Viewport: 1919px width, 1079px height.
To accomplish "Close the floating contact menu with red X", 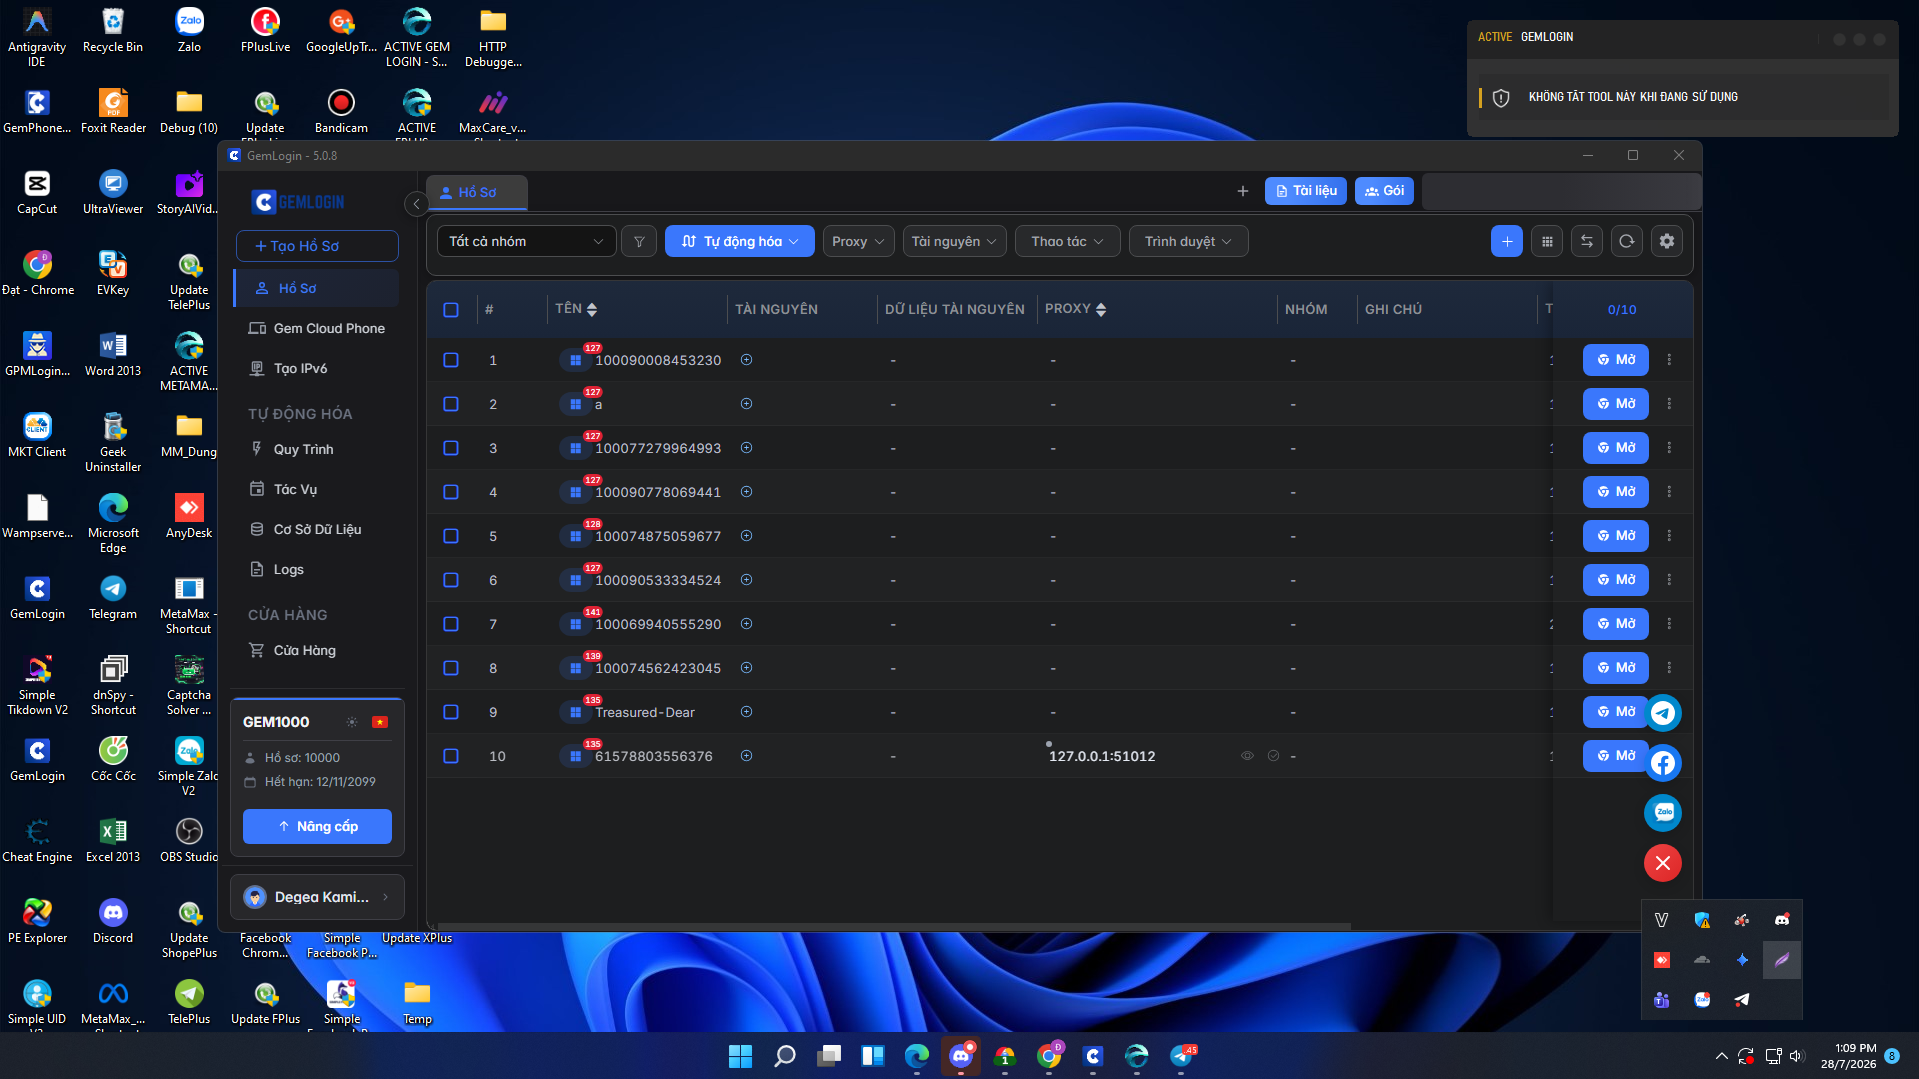I will [1663, 863].
